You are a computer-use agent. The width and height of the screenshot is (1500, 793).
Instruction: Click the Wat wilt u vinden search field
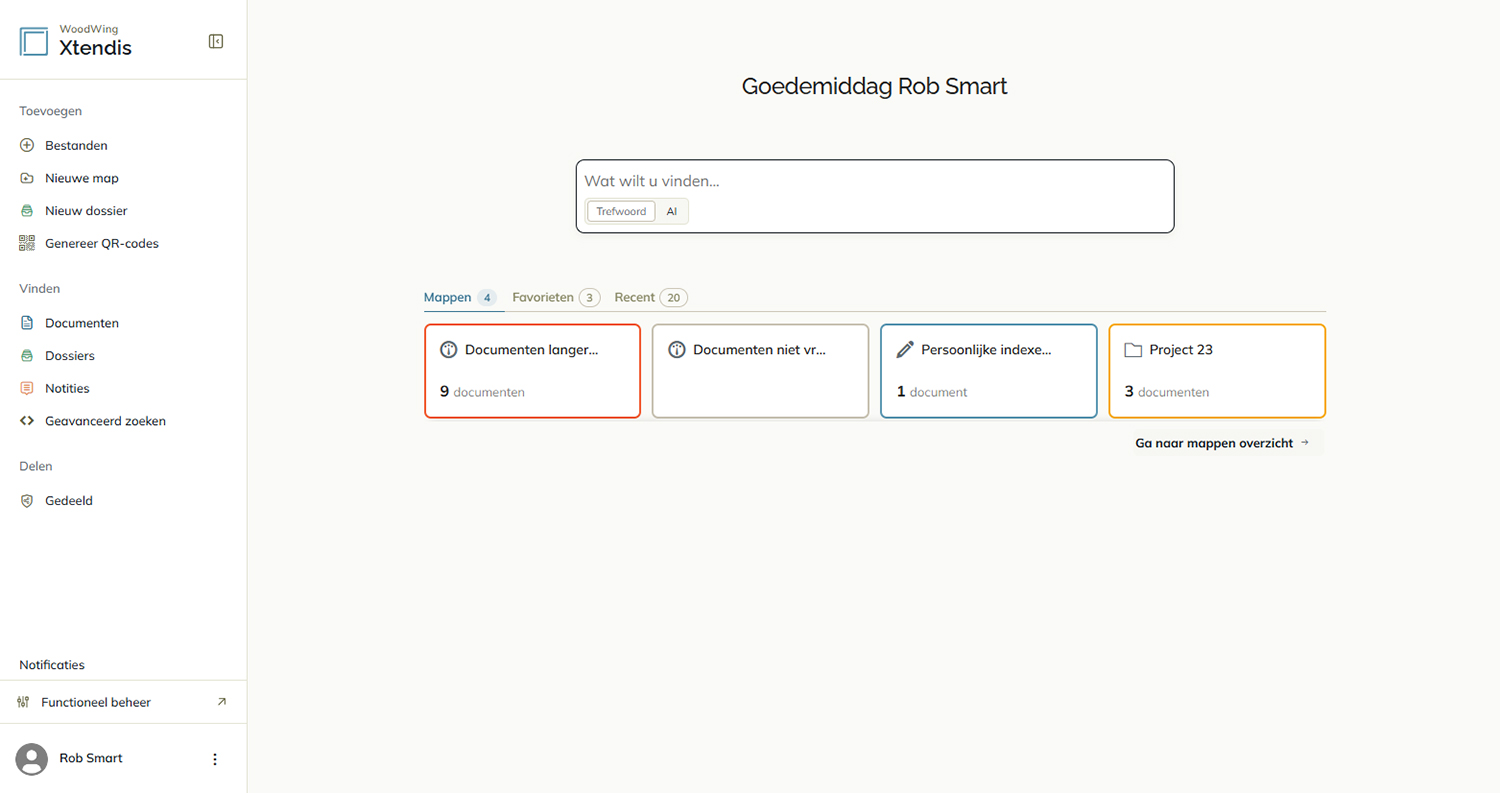point(875,181)
